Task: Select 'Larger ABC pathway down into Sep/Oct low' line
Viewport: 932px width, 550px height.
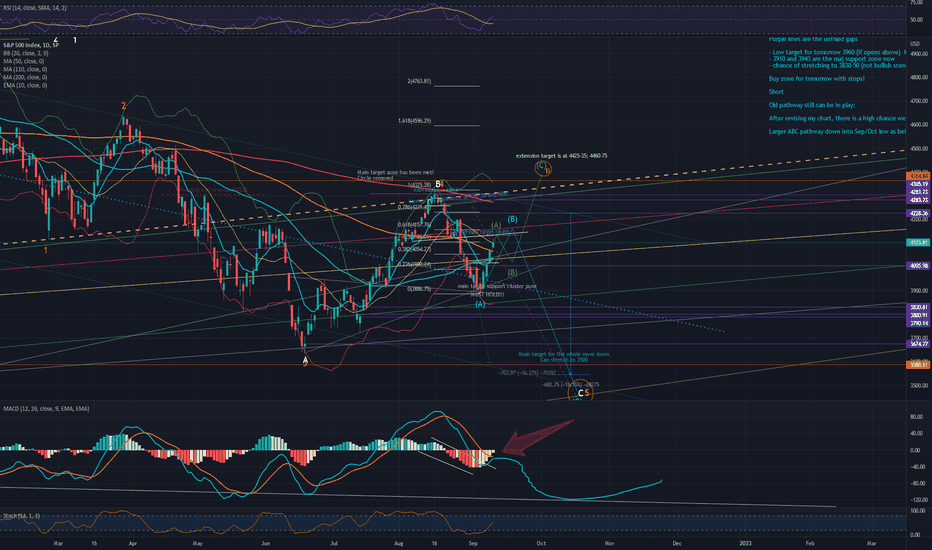Action: pos(837,131)
